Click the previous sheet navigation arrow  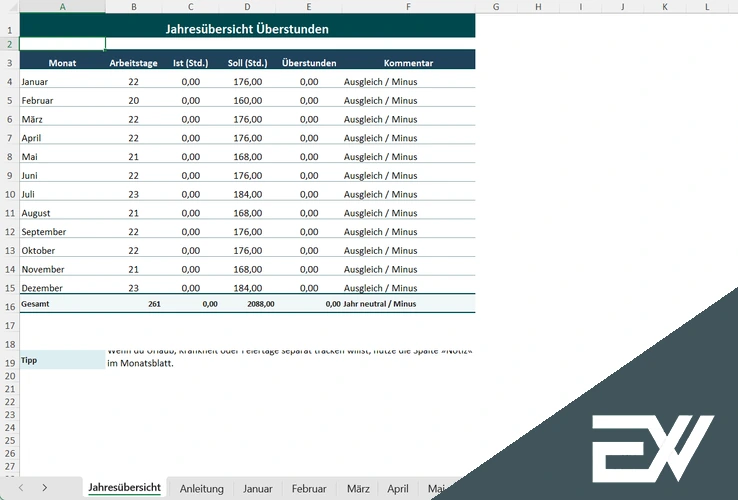21,488
